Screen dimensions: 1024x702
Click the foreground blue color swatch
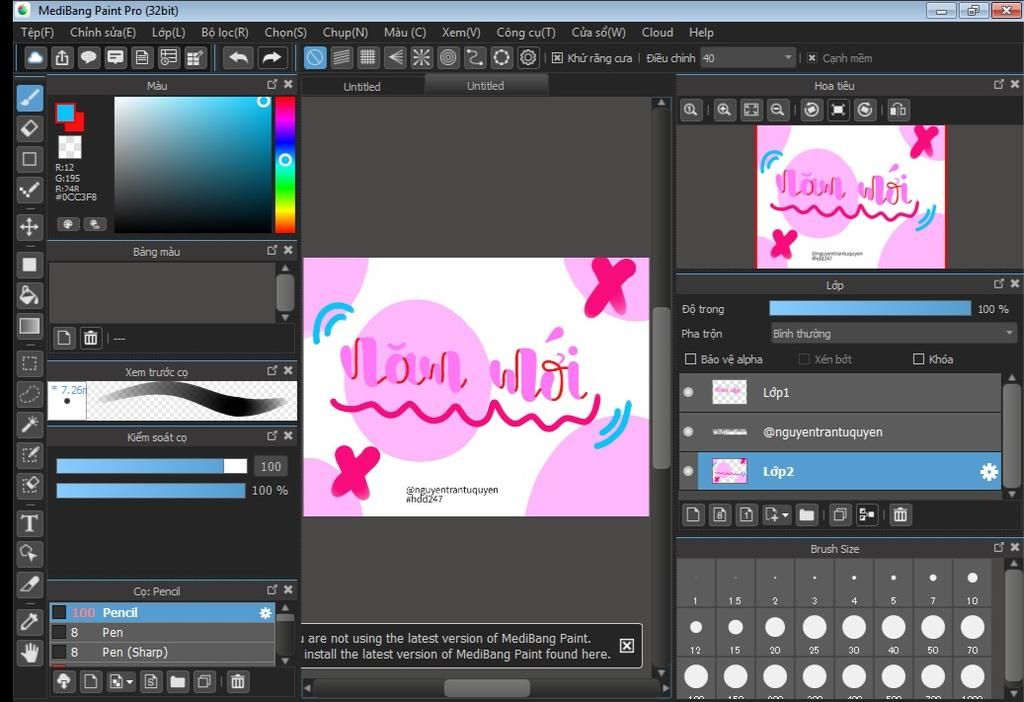click(x=65, y=112)
